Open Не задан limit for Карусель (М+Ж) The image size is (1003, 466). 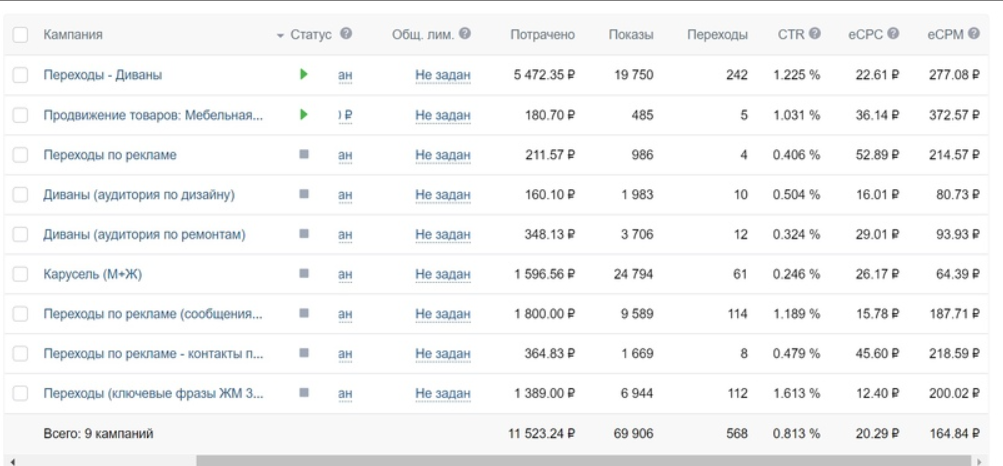click(443, 275)
